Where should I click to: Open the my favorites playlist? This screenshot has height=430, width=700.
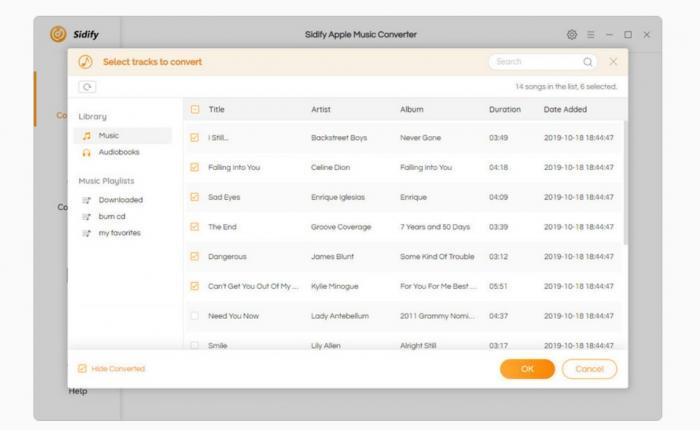pos(119,233)
